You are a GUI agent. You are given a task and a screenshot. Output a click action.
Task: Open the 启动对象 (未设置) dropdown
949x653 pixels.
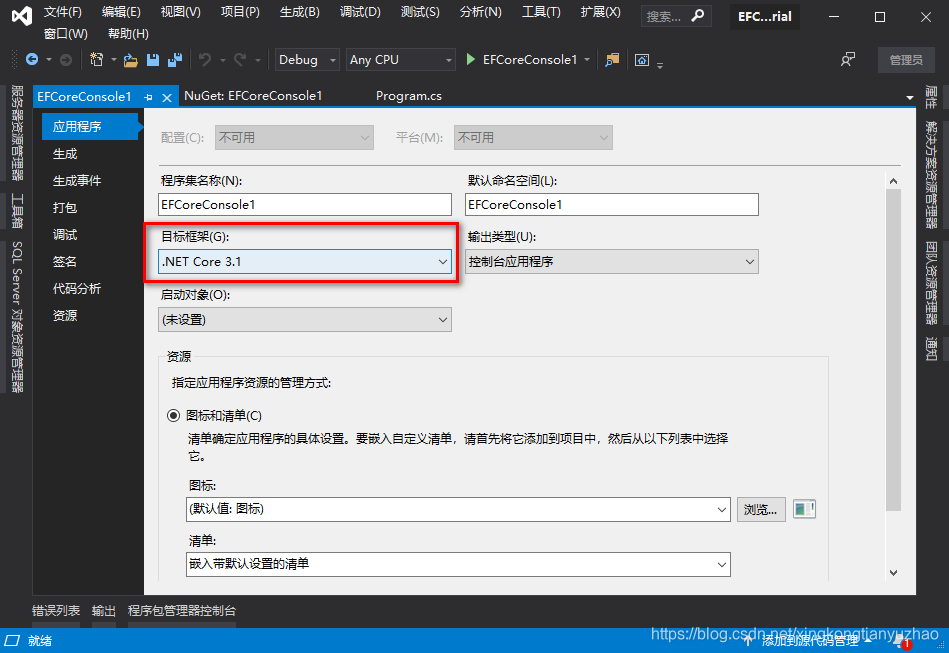pos(304,320)
